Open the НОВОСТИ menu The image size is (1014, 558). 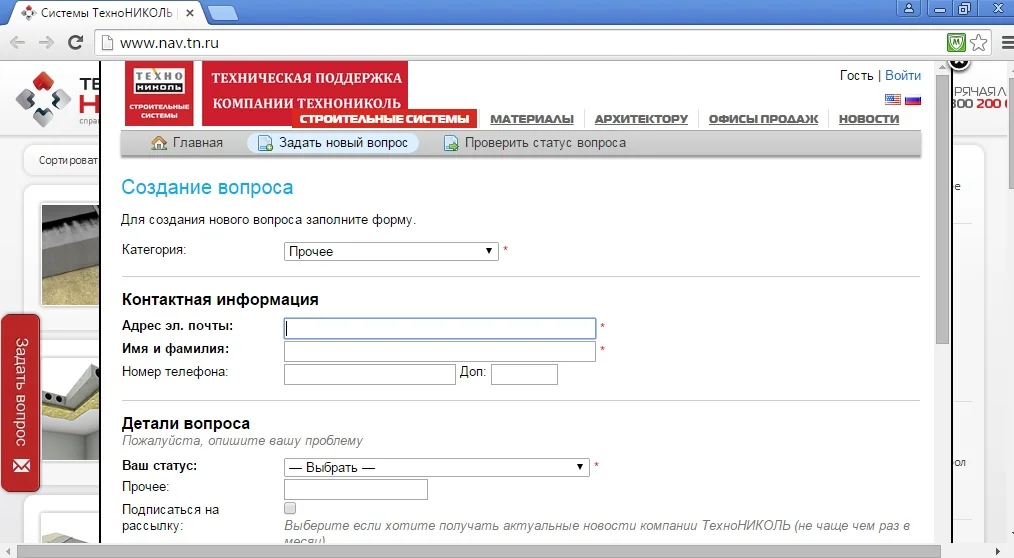[868, 119]
